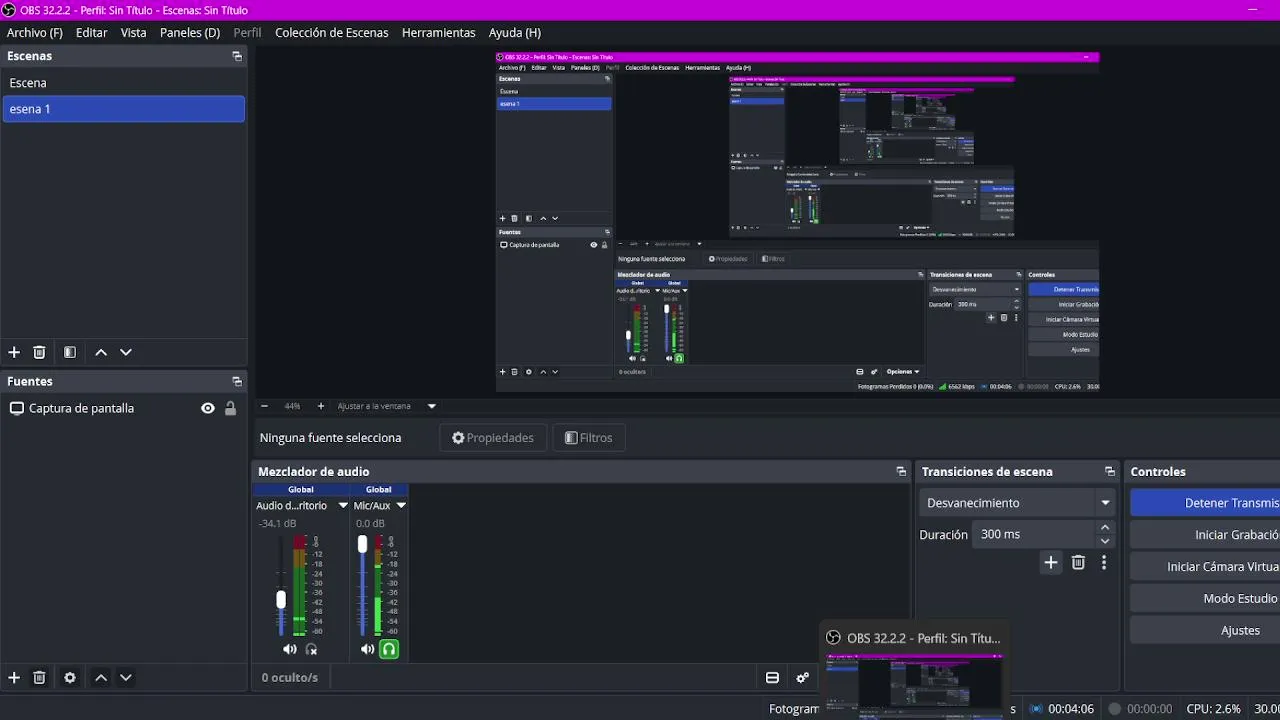This screenshot has height=720, width=1280.
Task: Add a new scene in Escenas panel
Action: pyautogui.click(x=14, y=352)
